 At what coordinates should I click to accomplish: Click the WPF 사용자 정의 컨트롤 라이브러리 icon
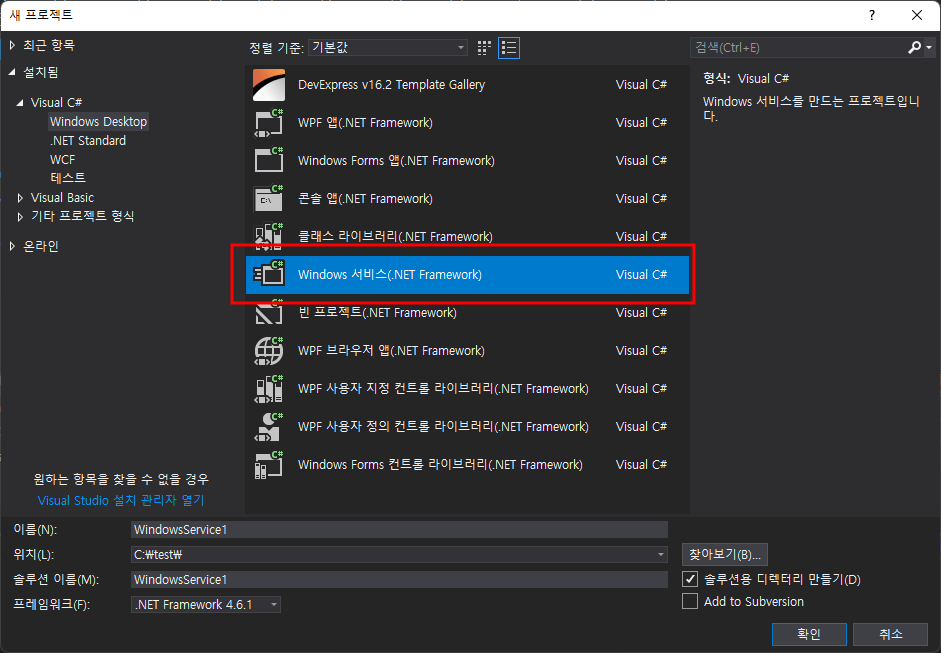point(269,427)
